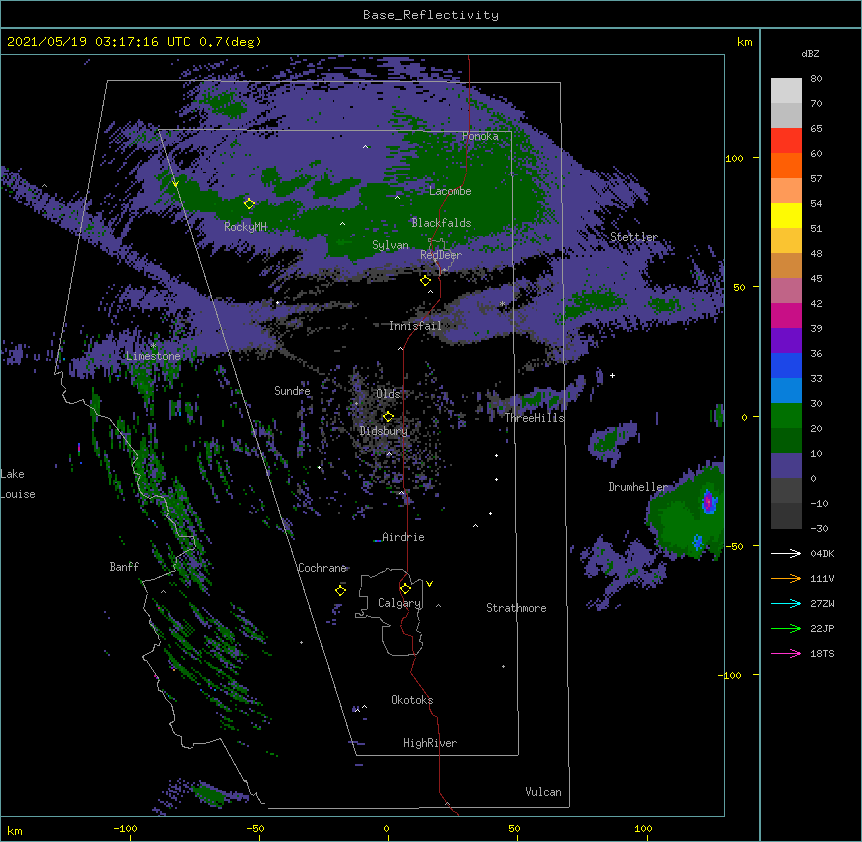
Task: Click the 04DK legend text
Action: [822, 553]
